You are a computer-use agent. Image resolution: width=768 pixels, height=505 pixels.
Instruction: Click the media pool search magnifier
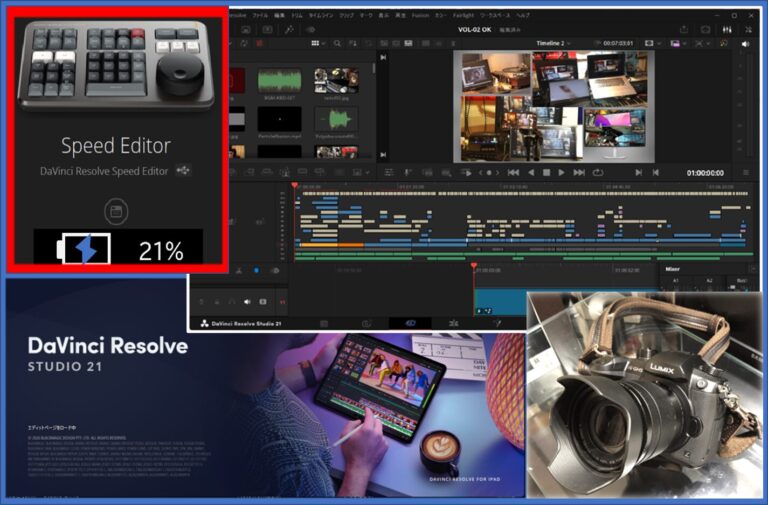[x=337, y=44]
